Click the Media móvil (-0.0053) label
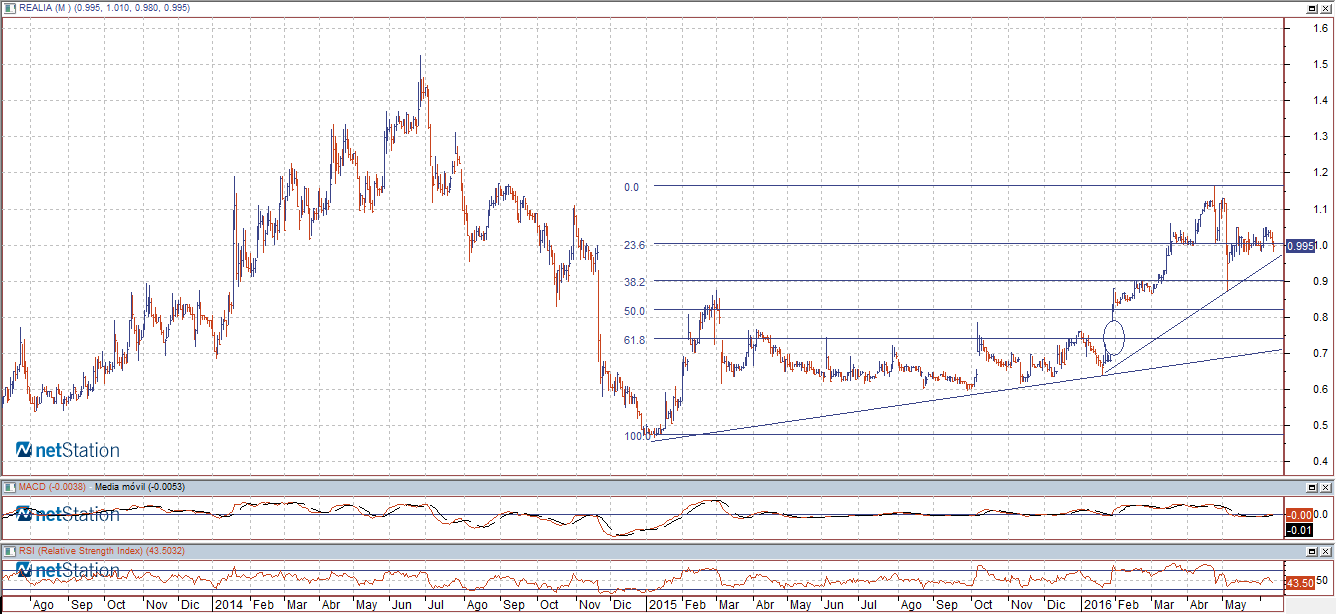 point(138,487)
